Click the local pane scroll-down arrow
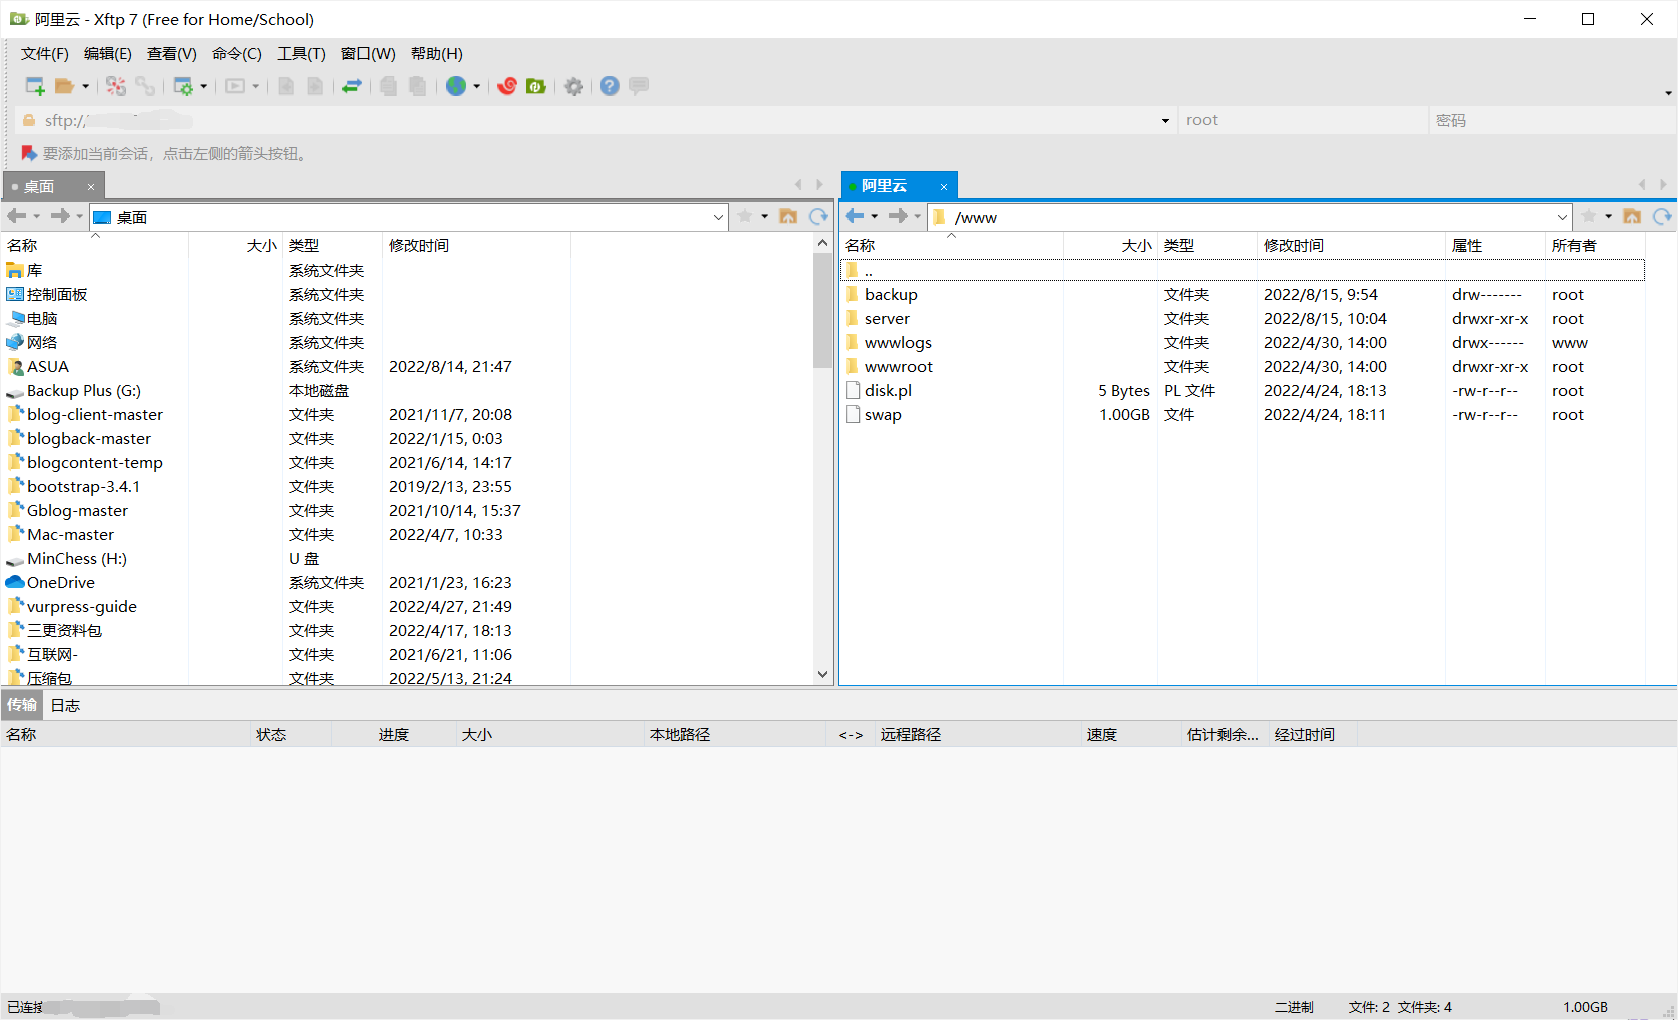Image resolution: width=1678 pixels, height=1020 pixels. 822,675
